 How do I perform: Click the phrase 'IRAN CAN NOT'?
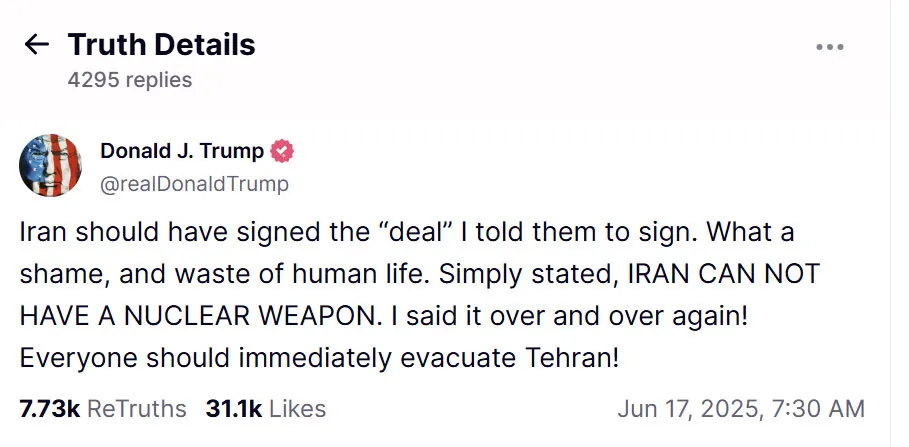724,274
